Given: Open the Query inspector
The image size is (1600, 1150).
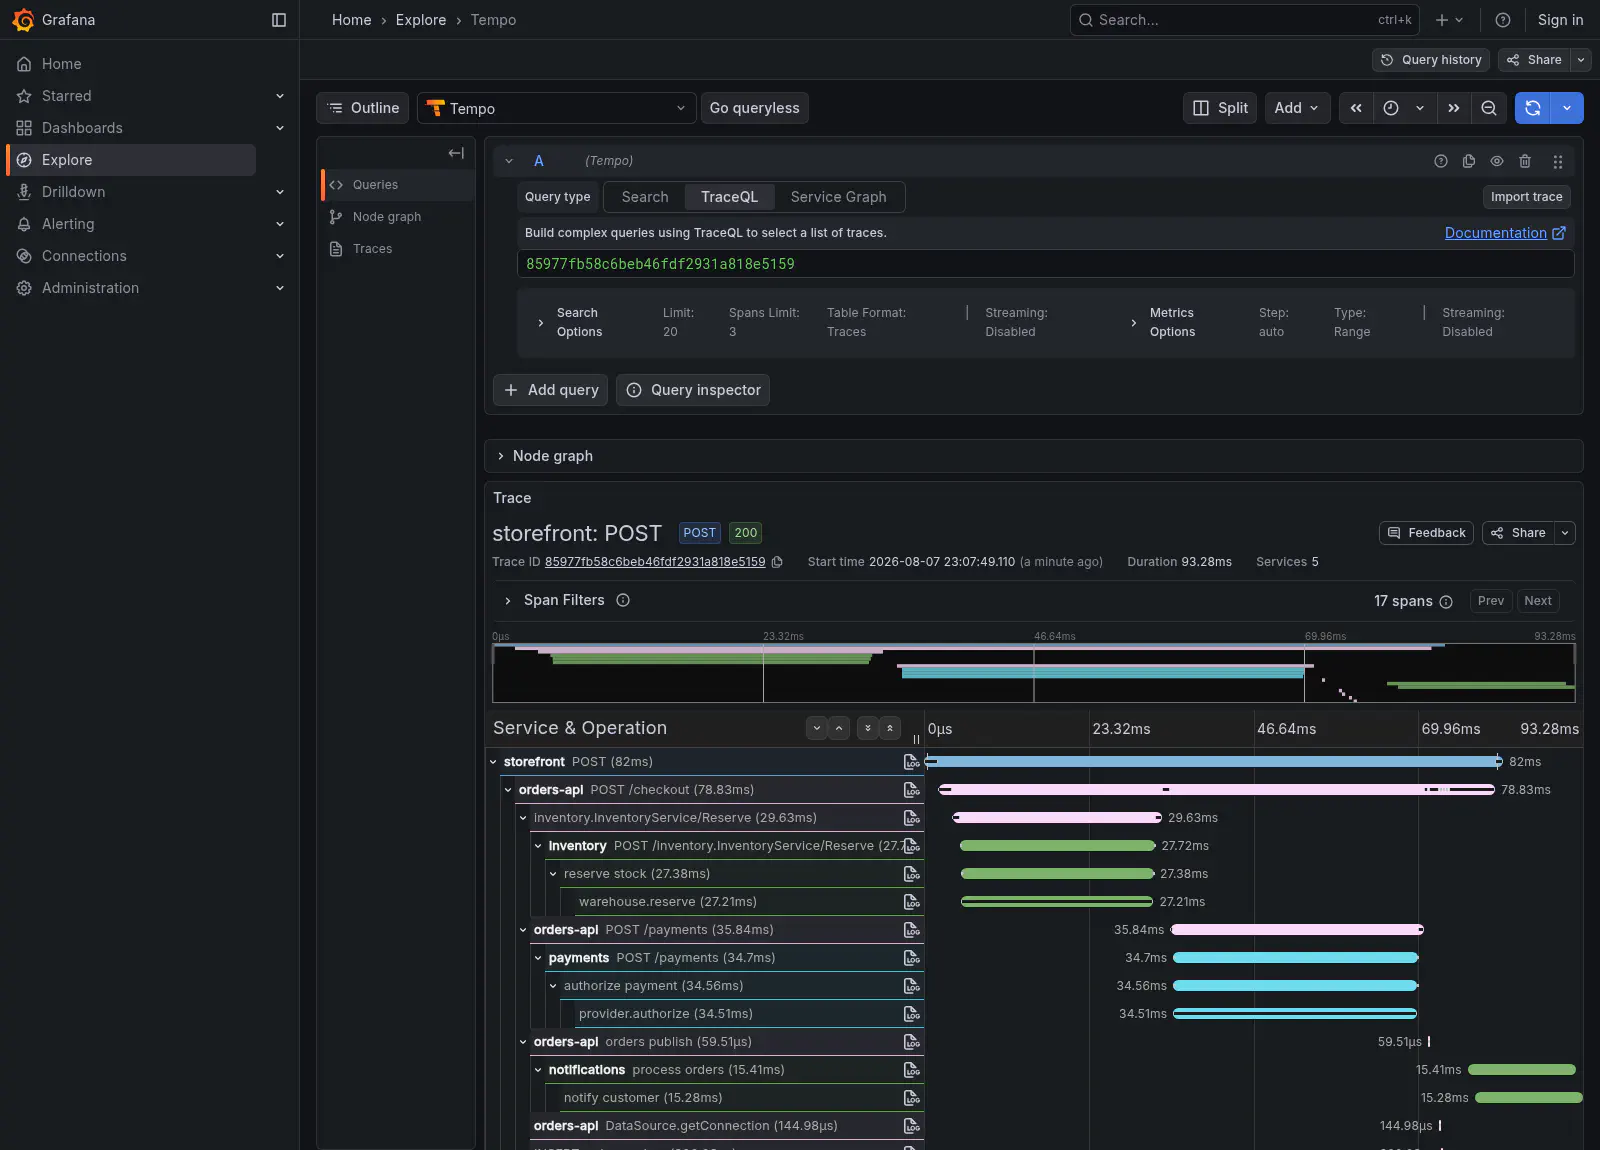Looking at the screenshot, I should tap(693, 390).
